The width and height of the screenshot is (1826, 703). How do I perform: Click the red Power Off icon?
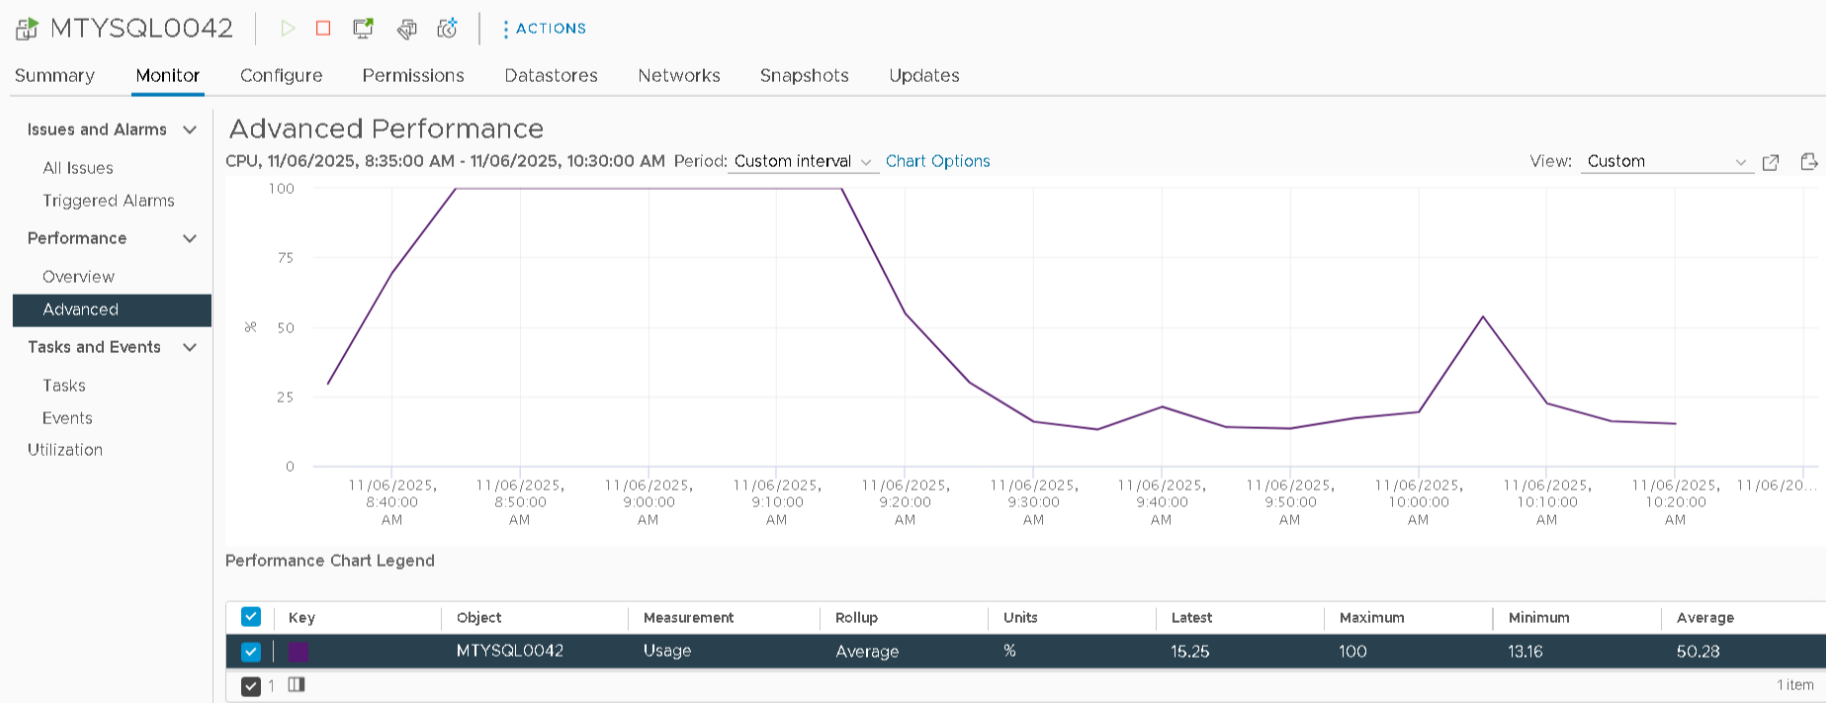(x=323, y=28)
